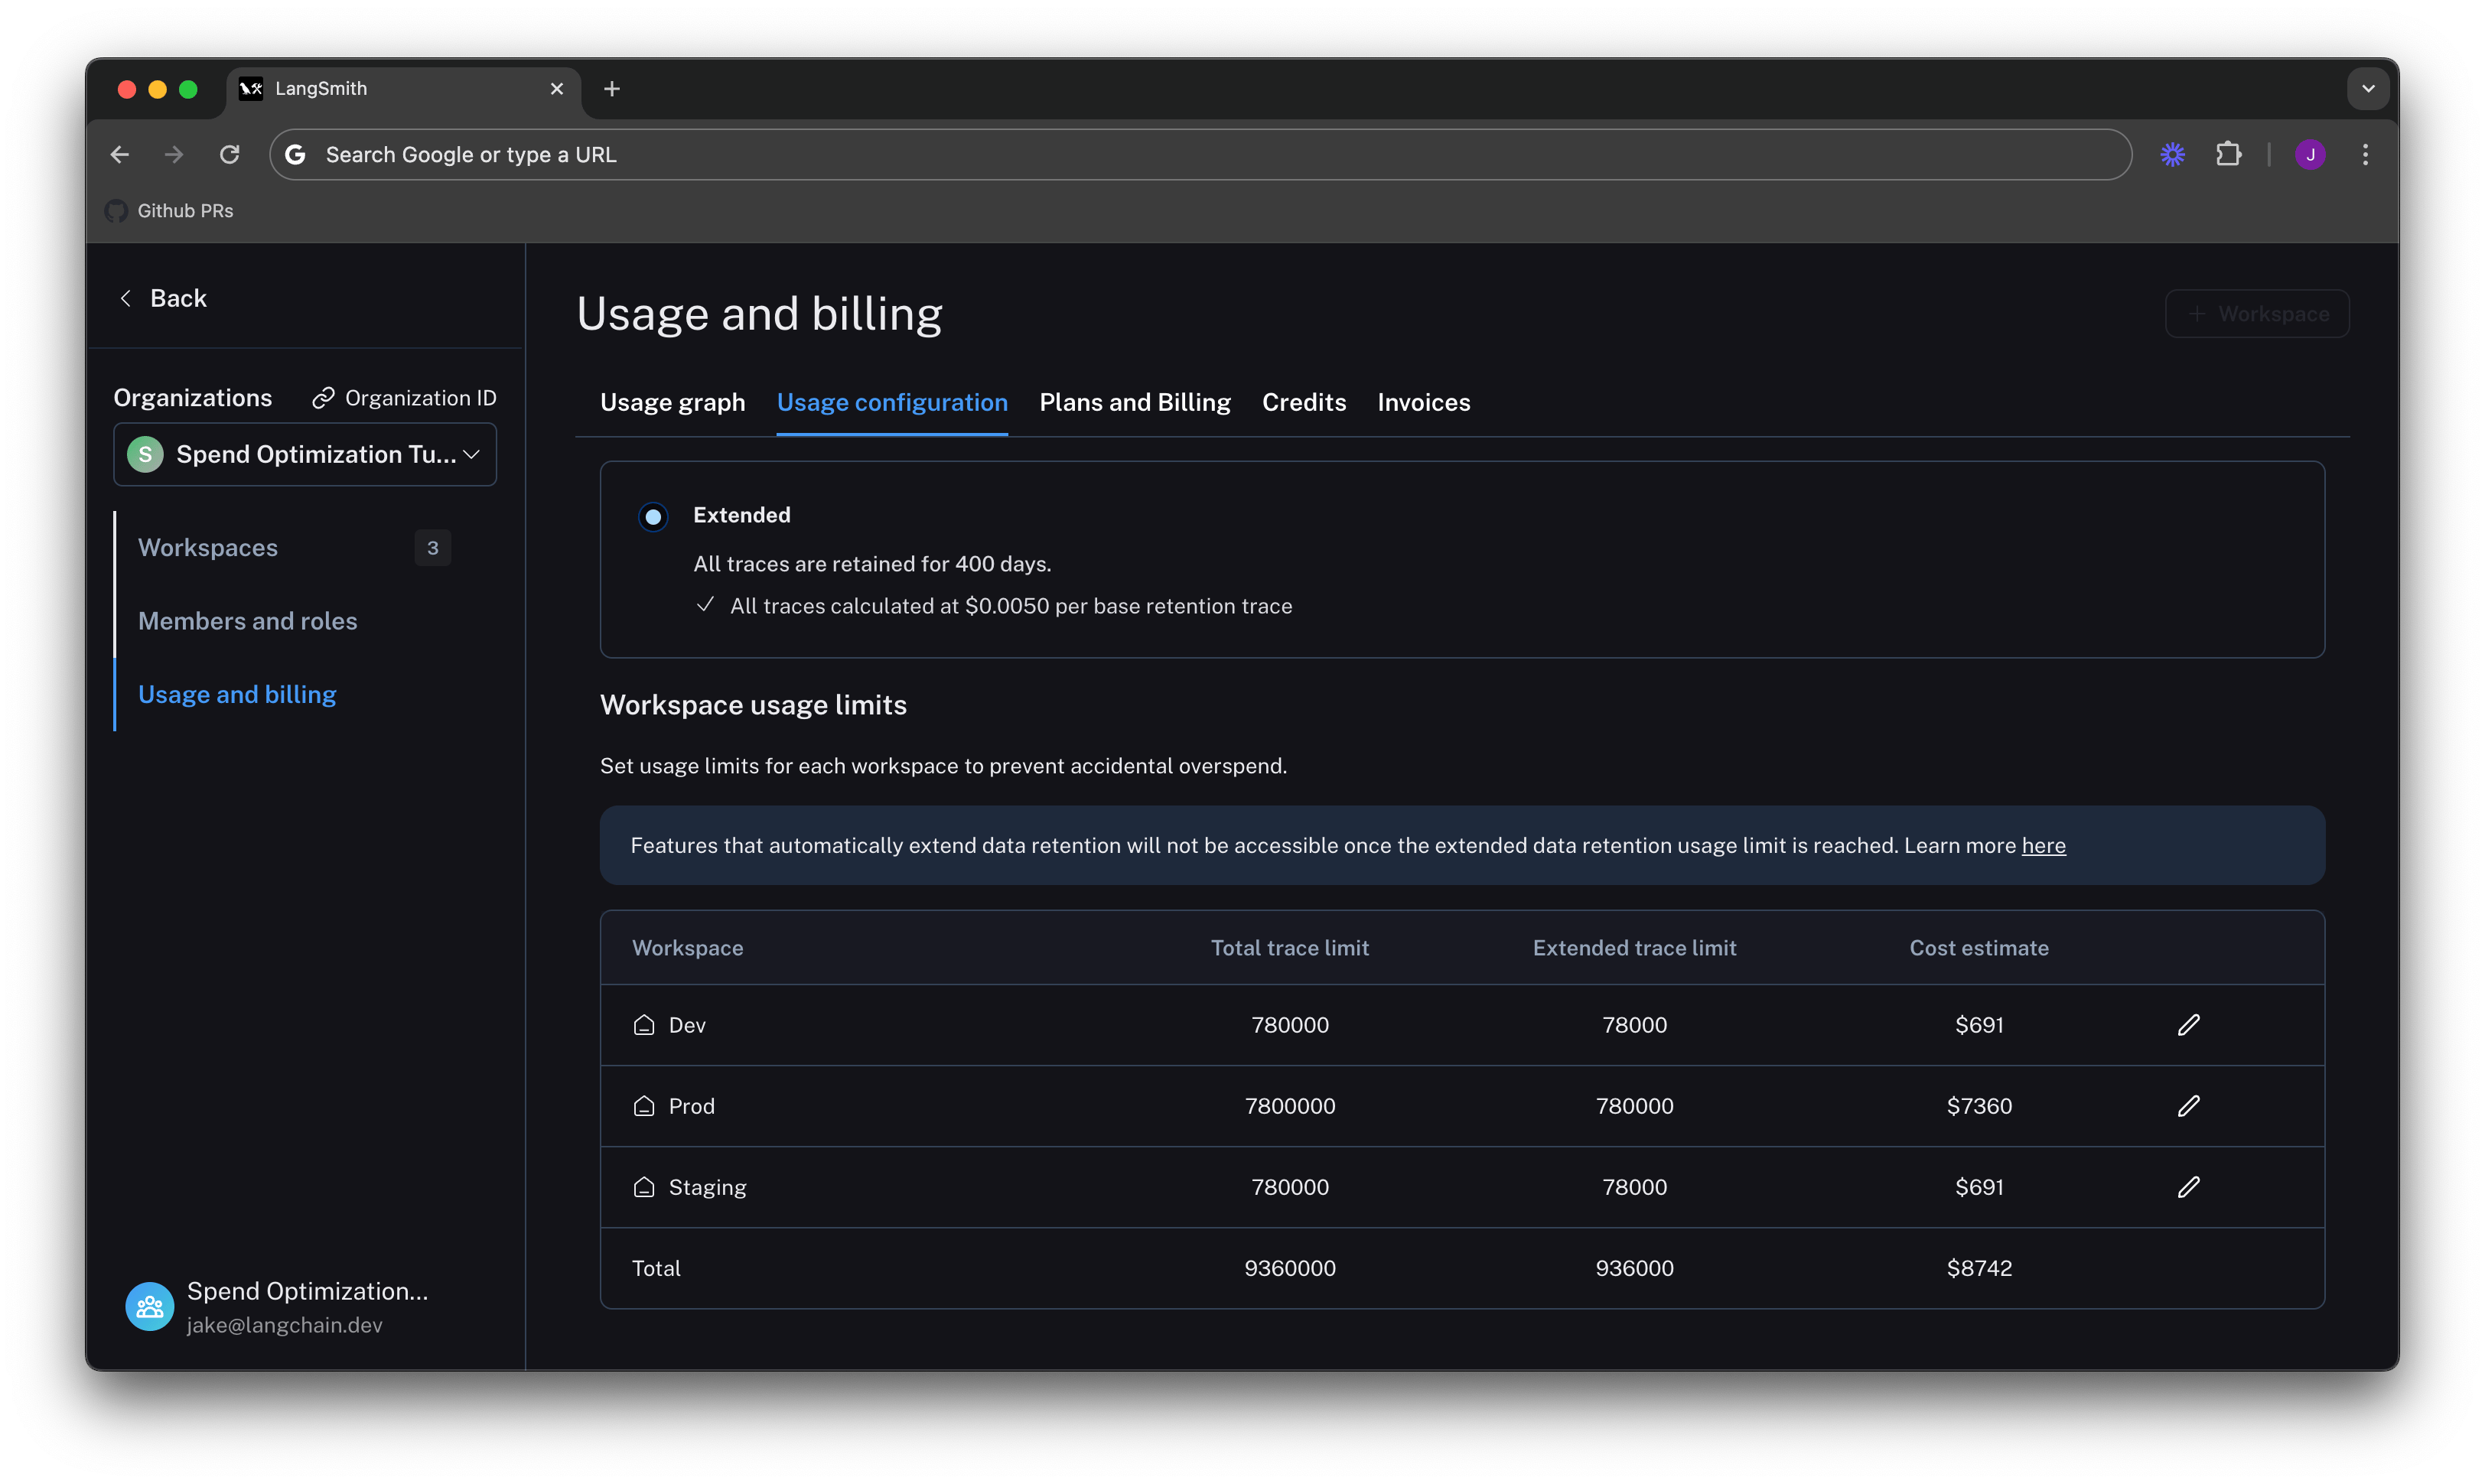The height and width of the screenshot is (1484, 2485).
Task: Open the Chrome three-dot menu
Action: click(2365, 155)
